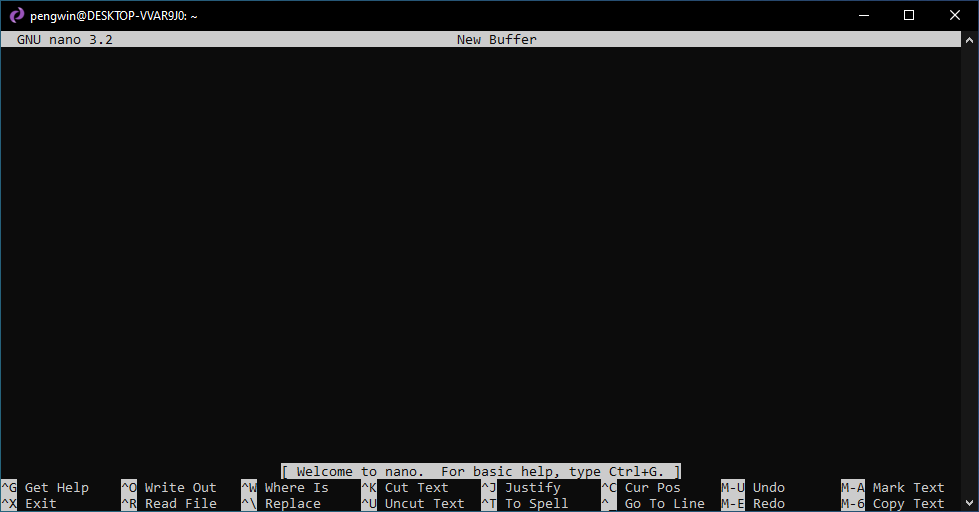
Task: Click the scrollbar down arrow
Action: pyautogui.click(x=969, y=502)
